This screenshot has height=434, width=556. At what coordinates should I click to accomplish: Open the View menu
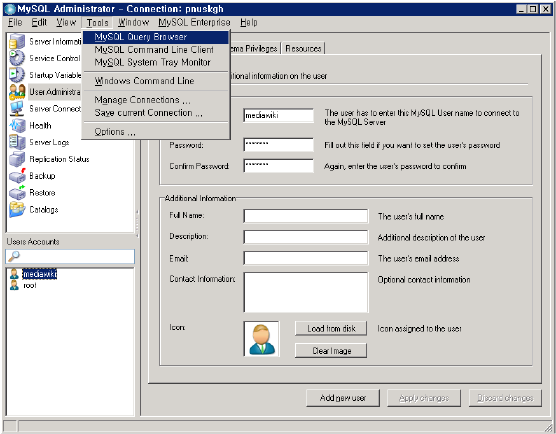pyautogui.click(x=66, y=22)
